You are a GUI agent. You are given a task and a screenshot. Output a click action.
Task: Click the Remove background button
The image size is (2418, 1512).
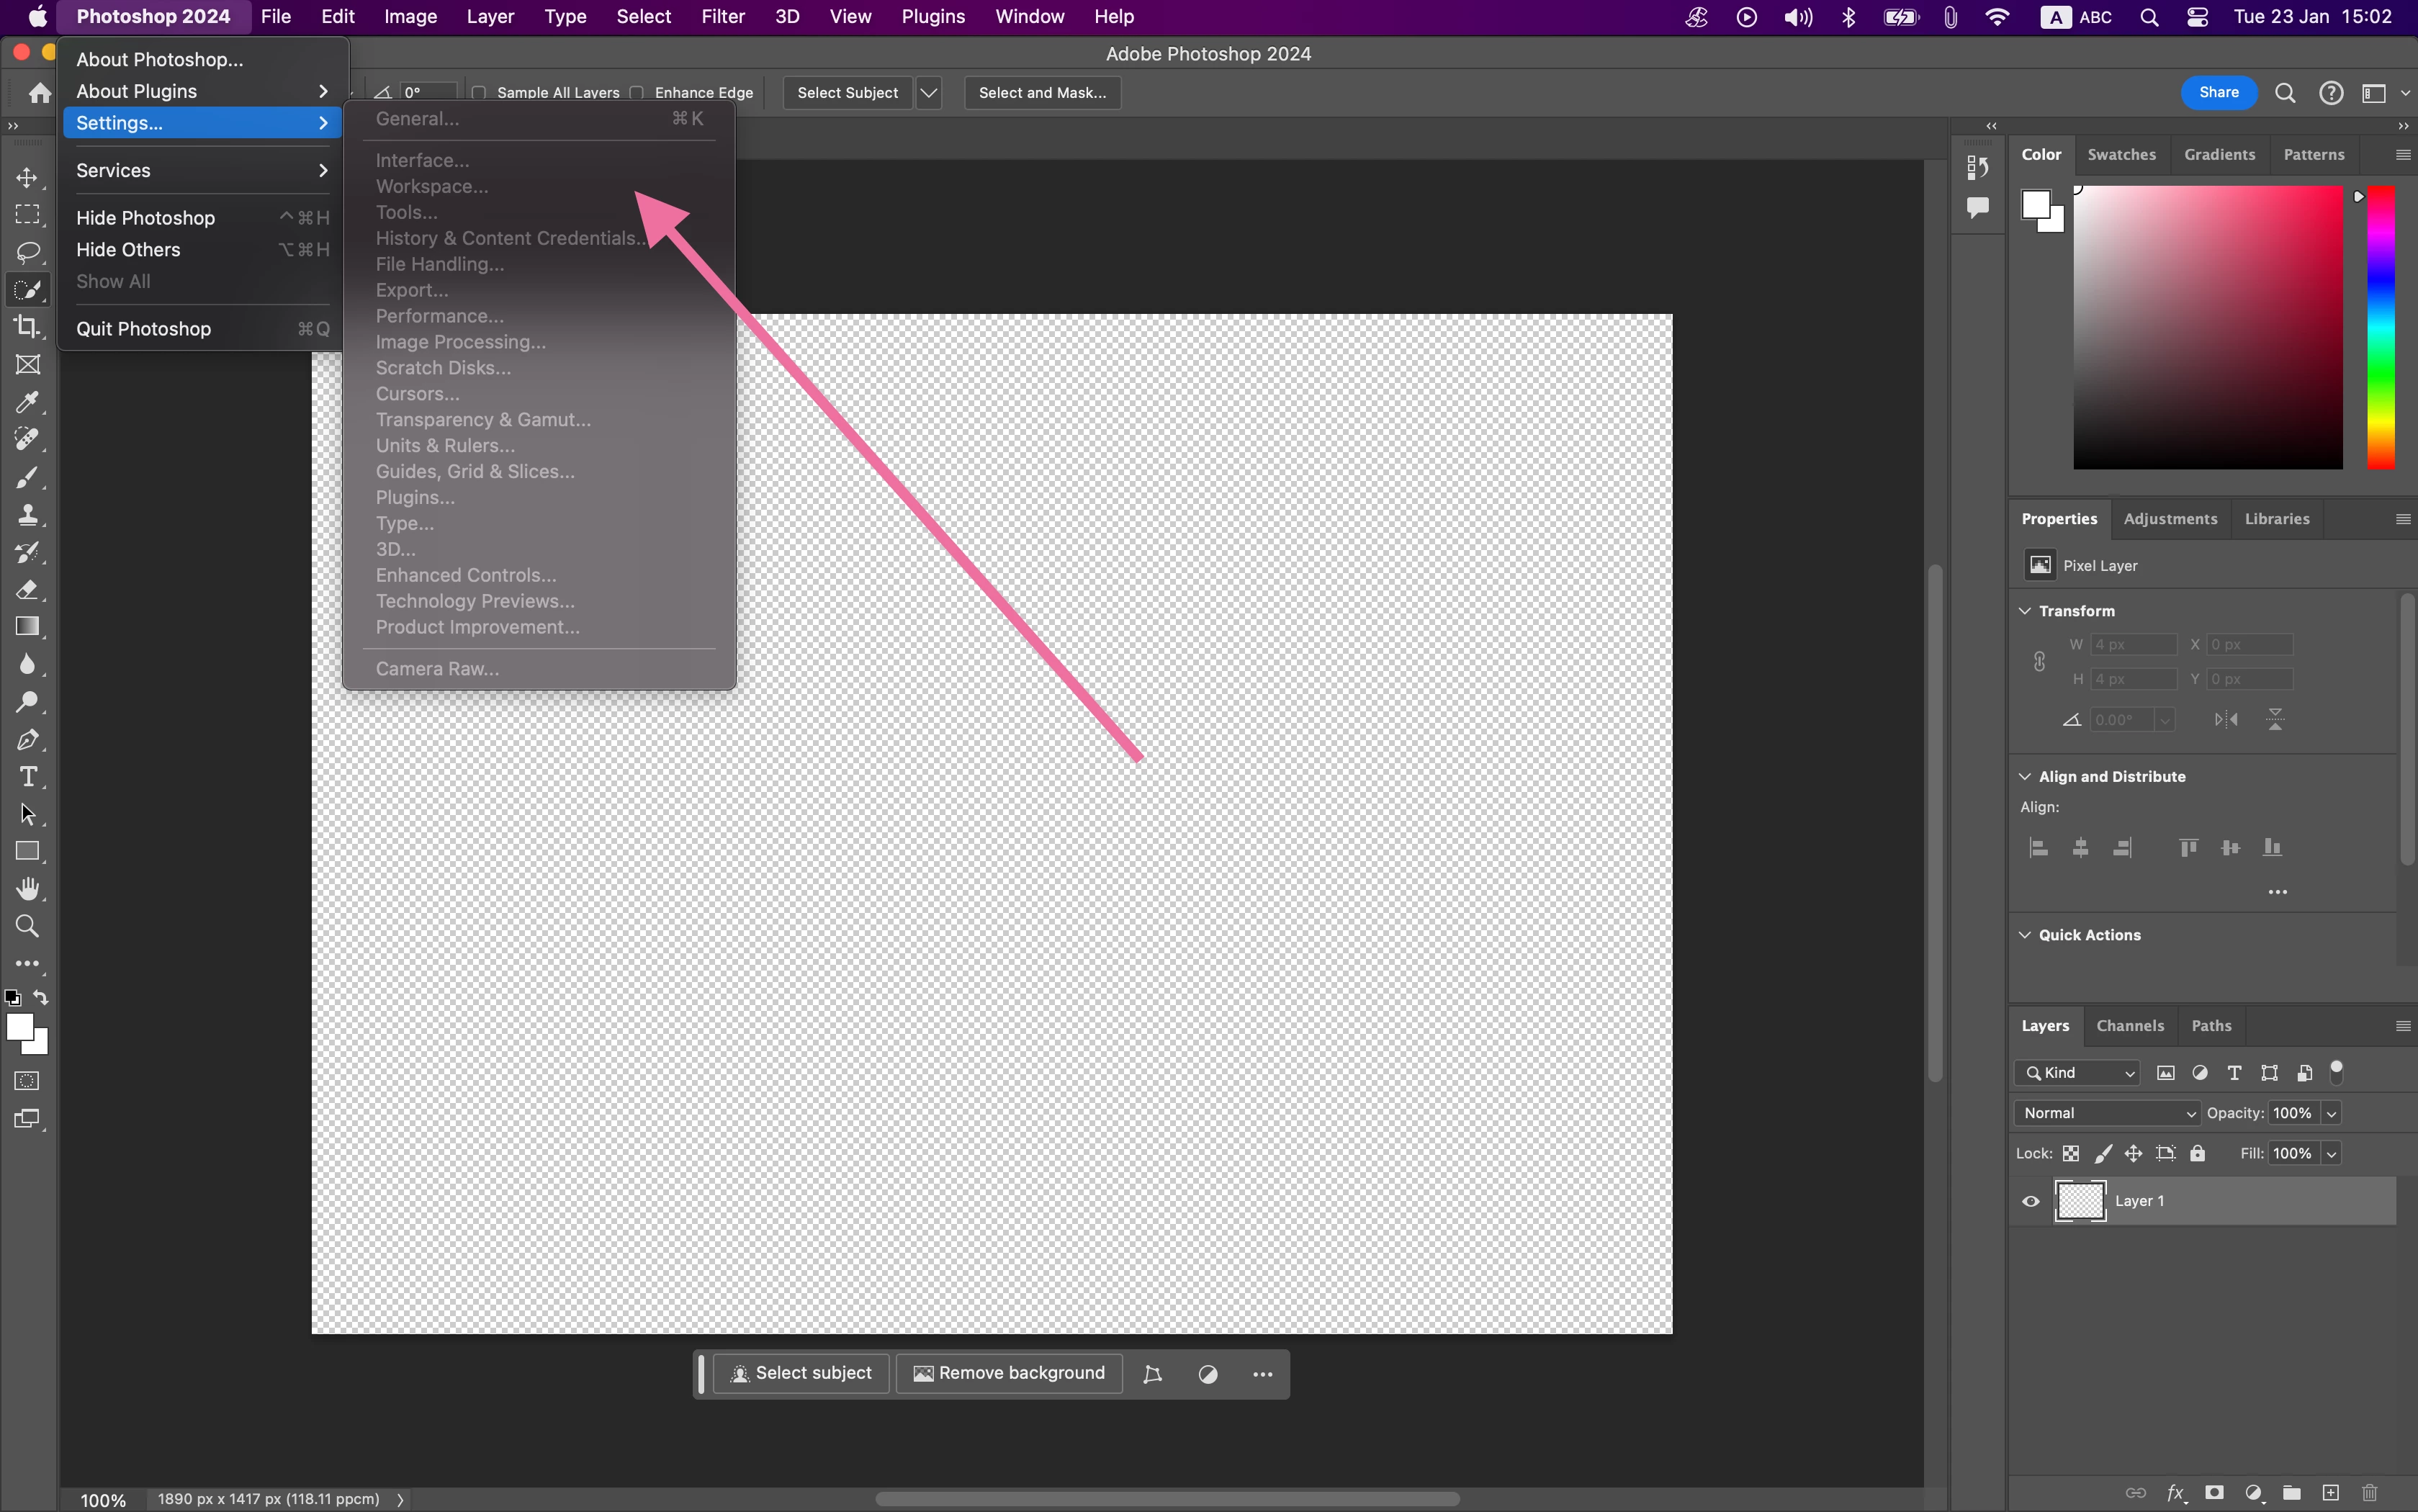point(1009,1373)
